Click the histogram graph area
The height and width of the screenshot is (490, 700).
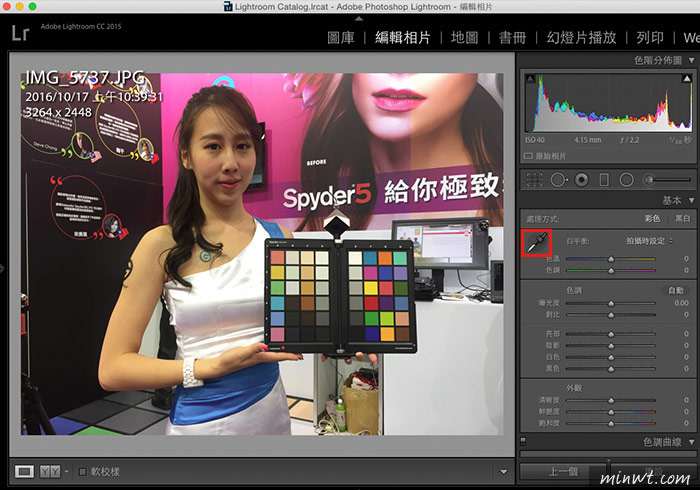[608, 103]
